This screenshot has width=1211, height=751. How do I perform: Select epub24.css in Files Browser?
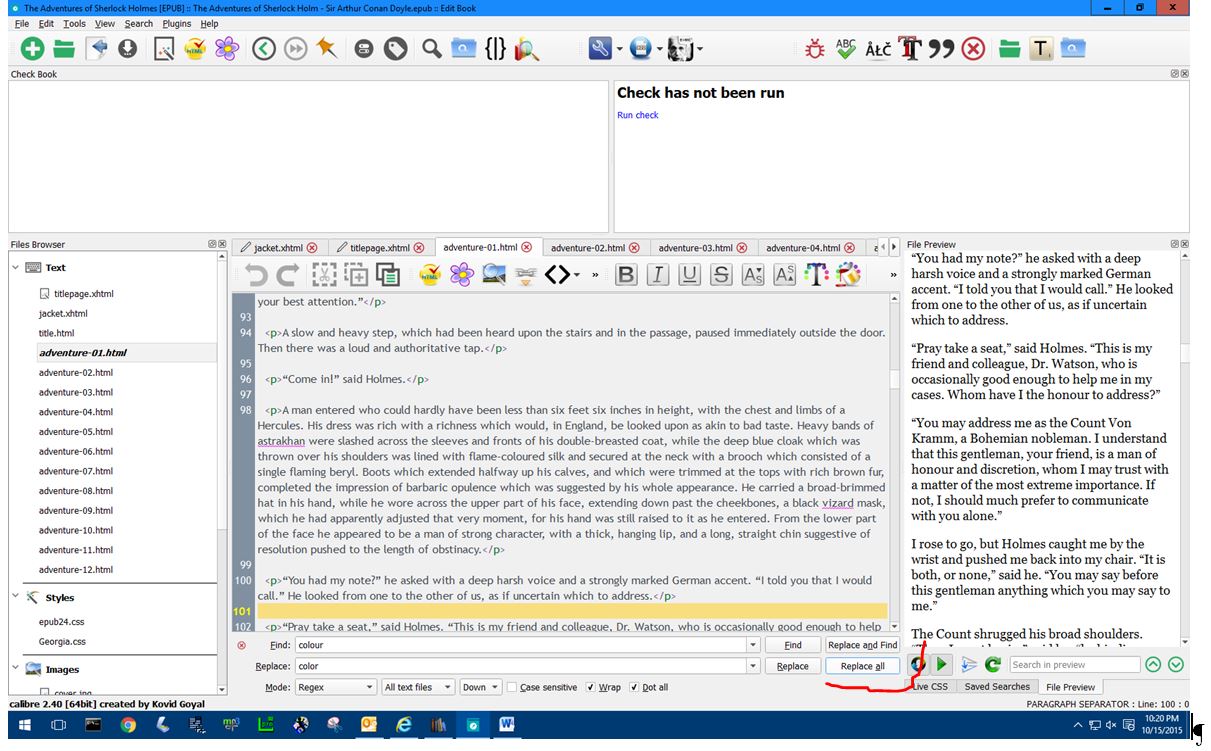click(61, 622)
